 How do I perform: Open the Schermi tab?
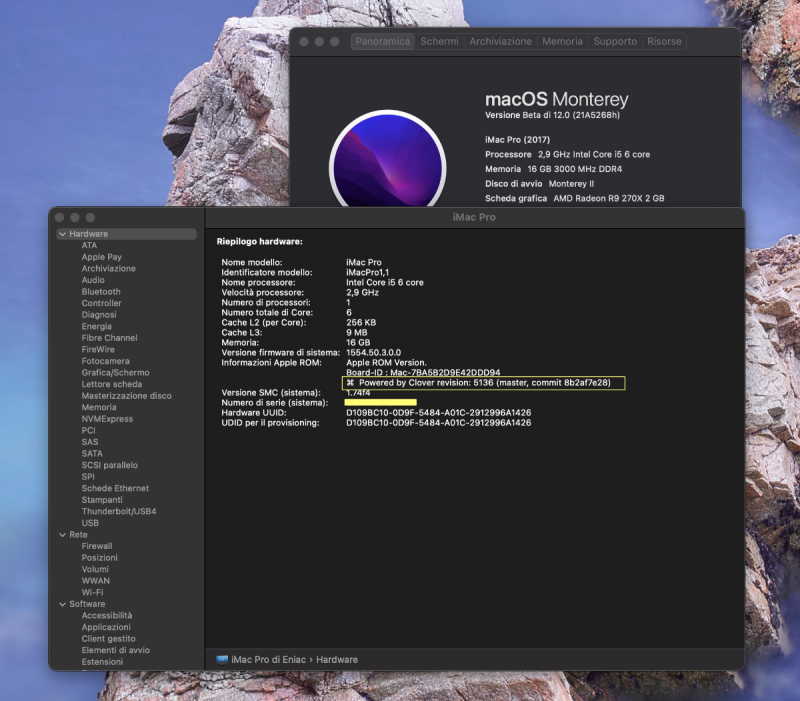click(x=439, y=41)
